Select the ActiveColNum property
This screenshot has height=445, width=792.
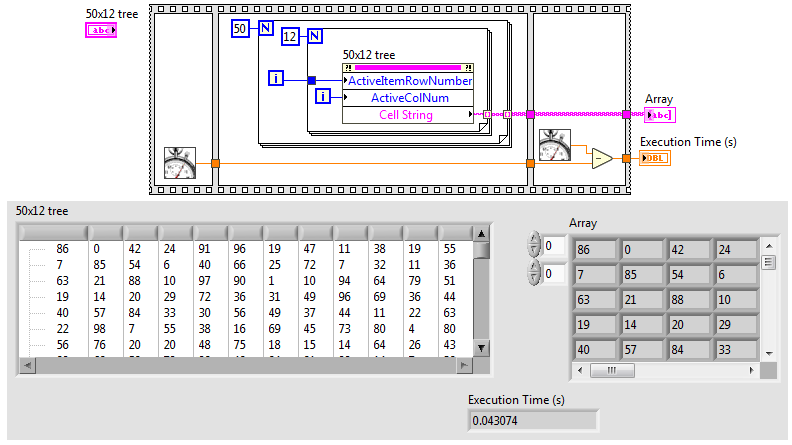[408, 98]
